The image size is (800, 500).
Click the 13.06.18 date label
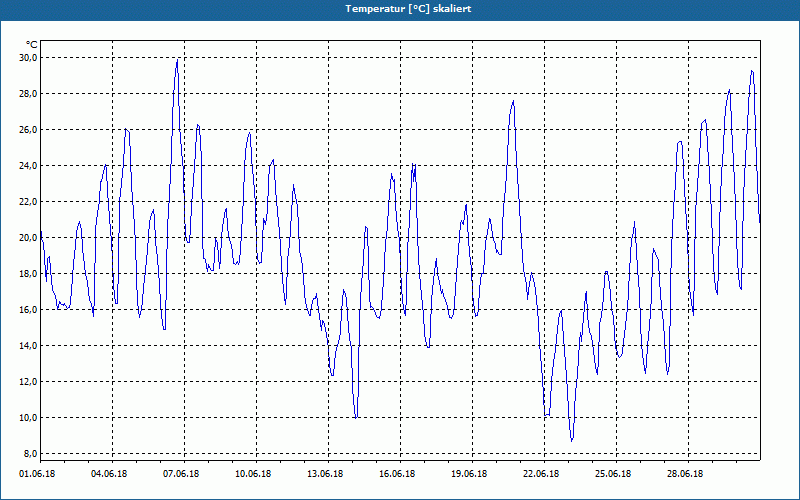[325, 474]
